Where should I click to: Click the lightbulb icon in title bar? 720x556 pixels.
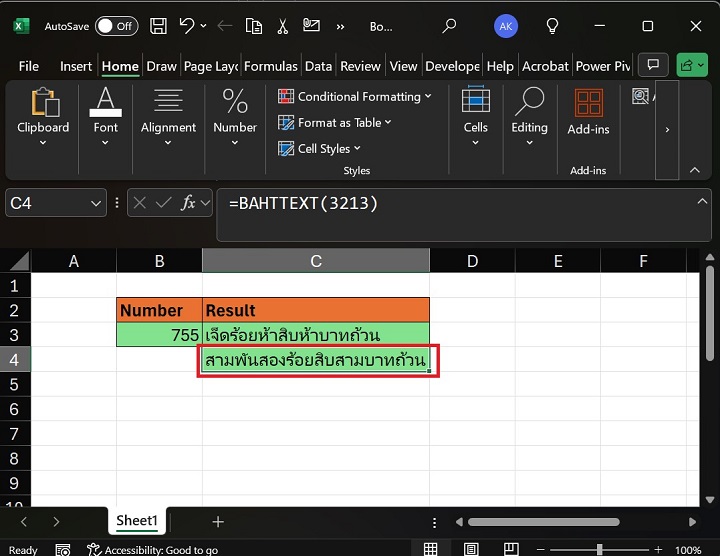pos(552,26)
